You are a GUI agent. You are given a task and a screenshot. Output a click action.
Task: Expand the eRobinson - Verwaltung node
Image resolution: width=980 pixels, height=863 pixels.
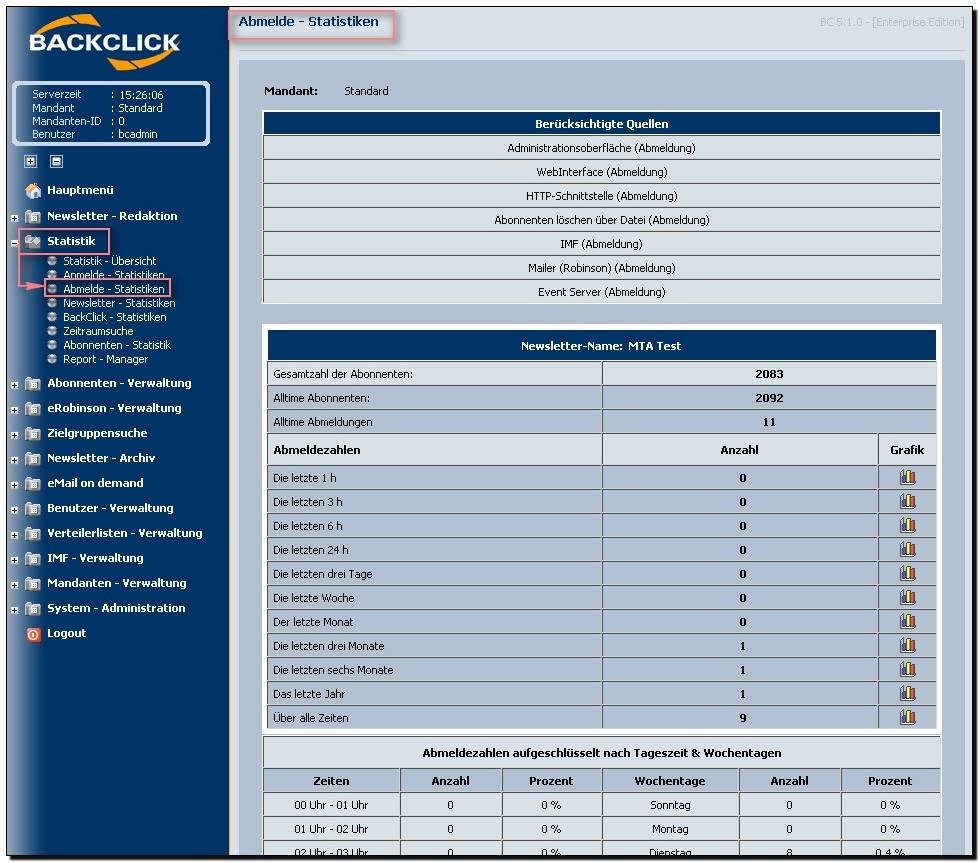14,411
